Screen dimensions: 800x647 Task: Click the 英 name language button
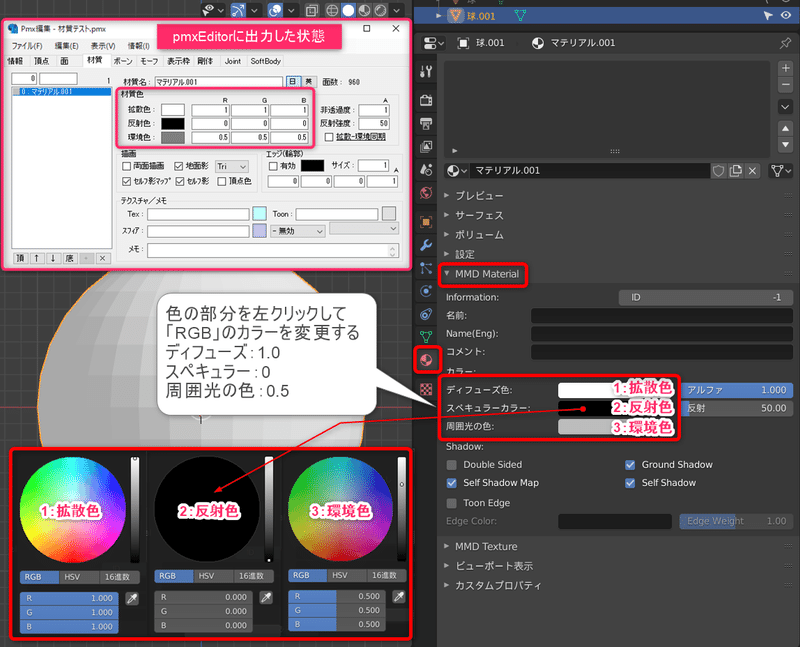point(309,82)
